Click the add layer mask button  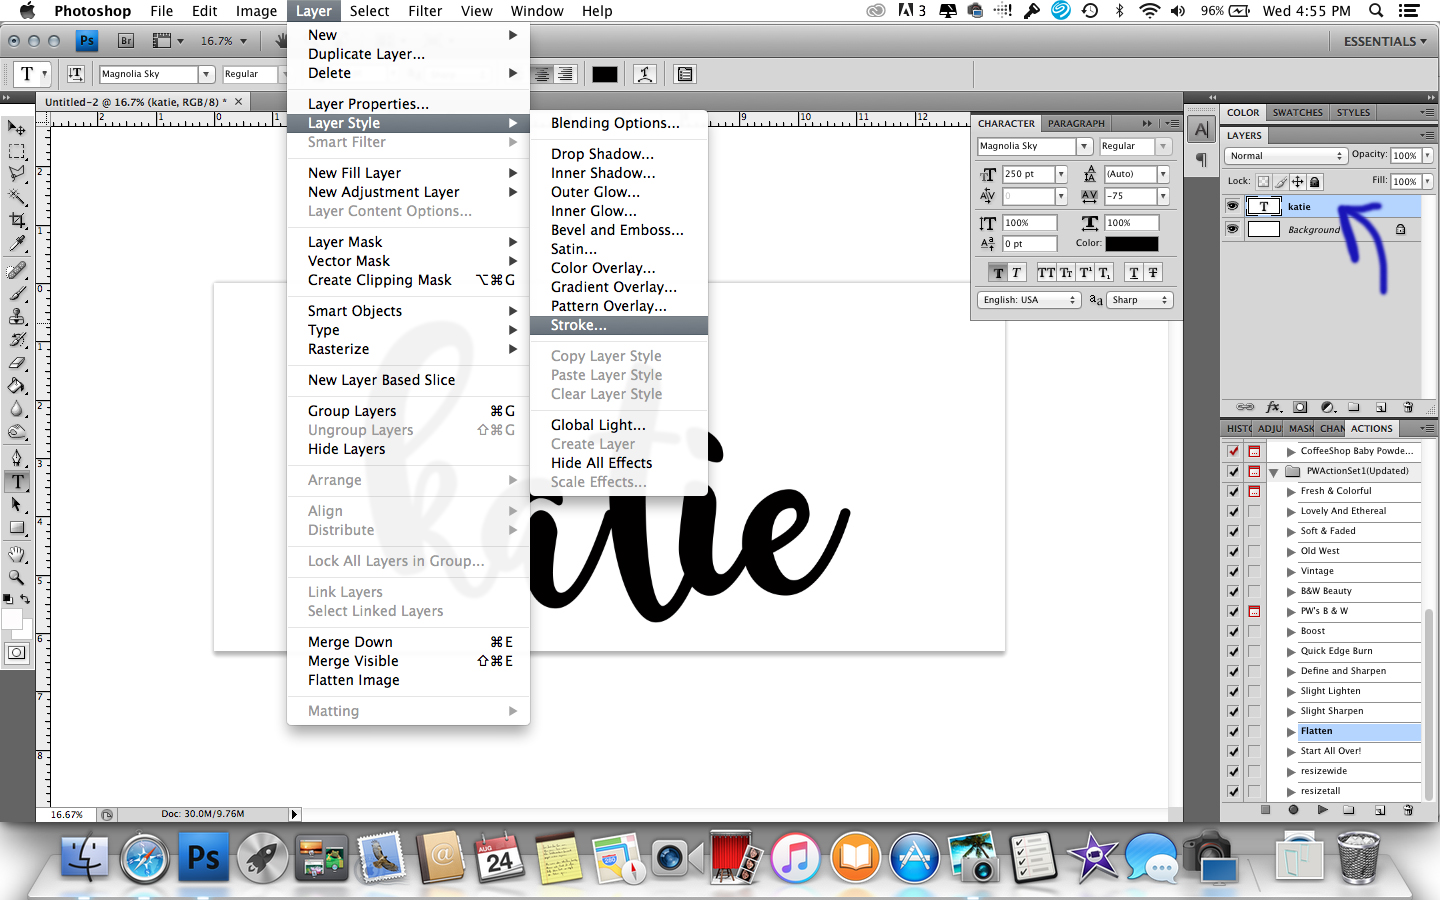(1300, 408)
